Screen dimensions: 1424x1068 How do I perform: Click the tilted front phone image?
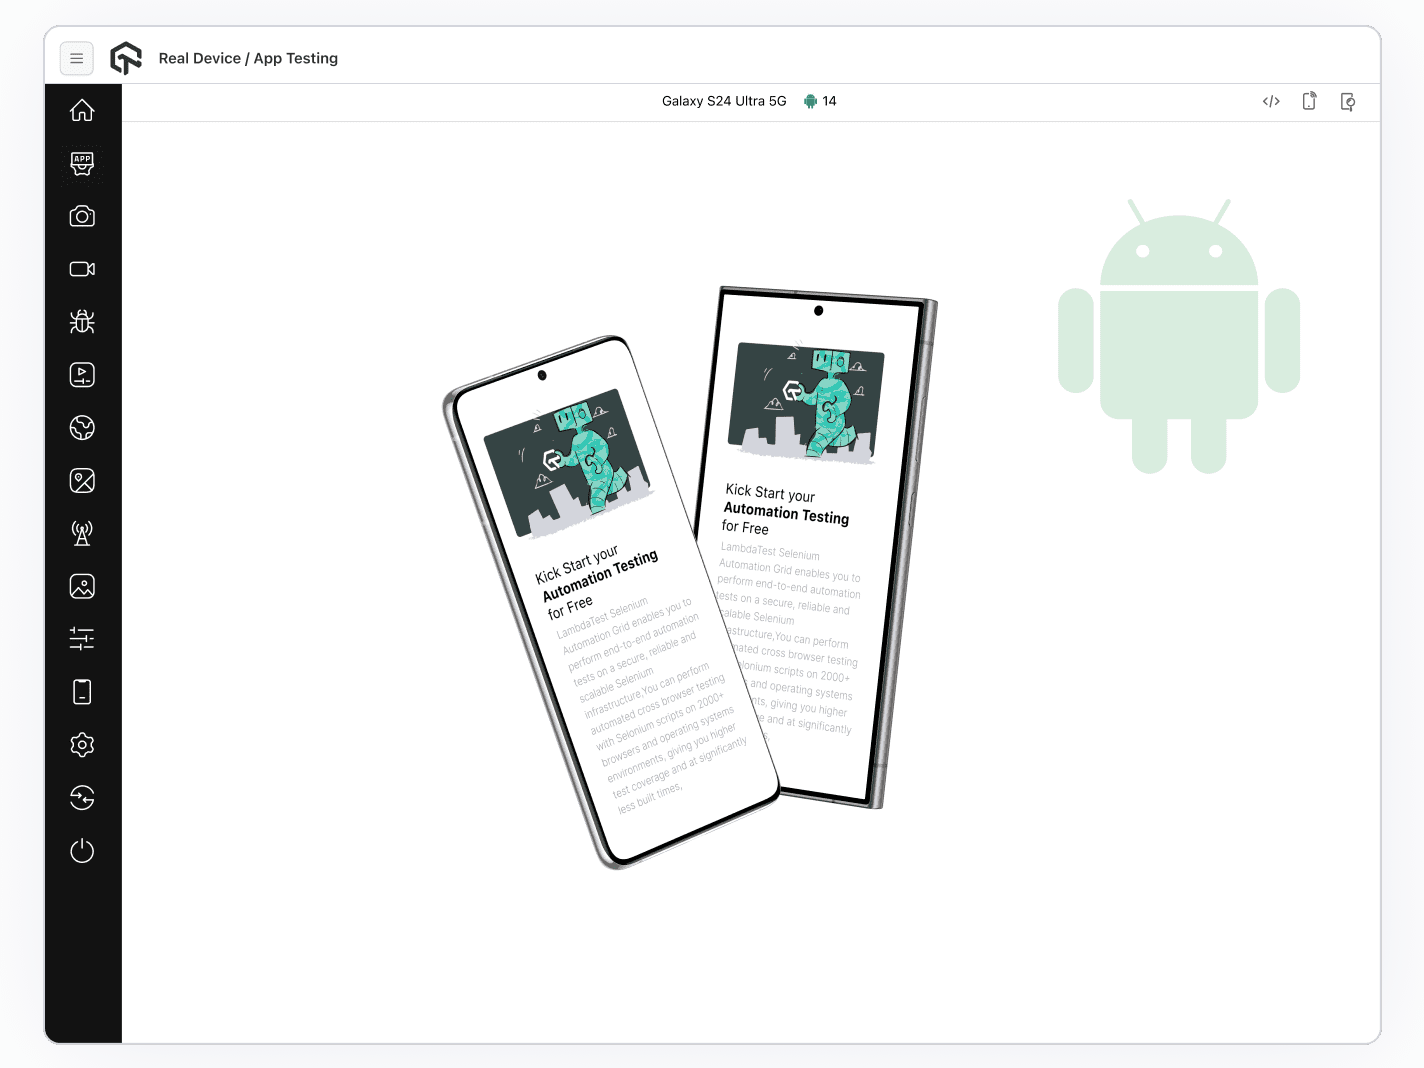pyautogui.click(x=611, y=601)
